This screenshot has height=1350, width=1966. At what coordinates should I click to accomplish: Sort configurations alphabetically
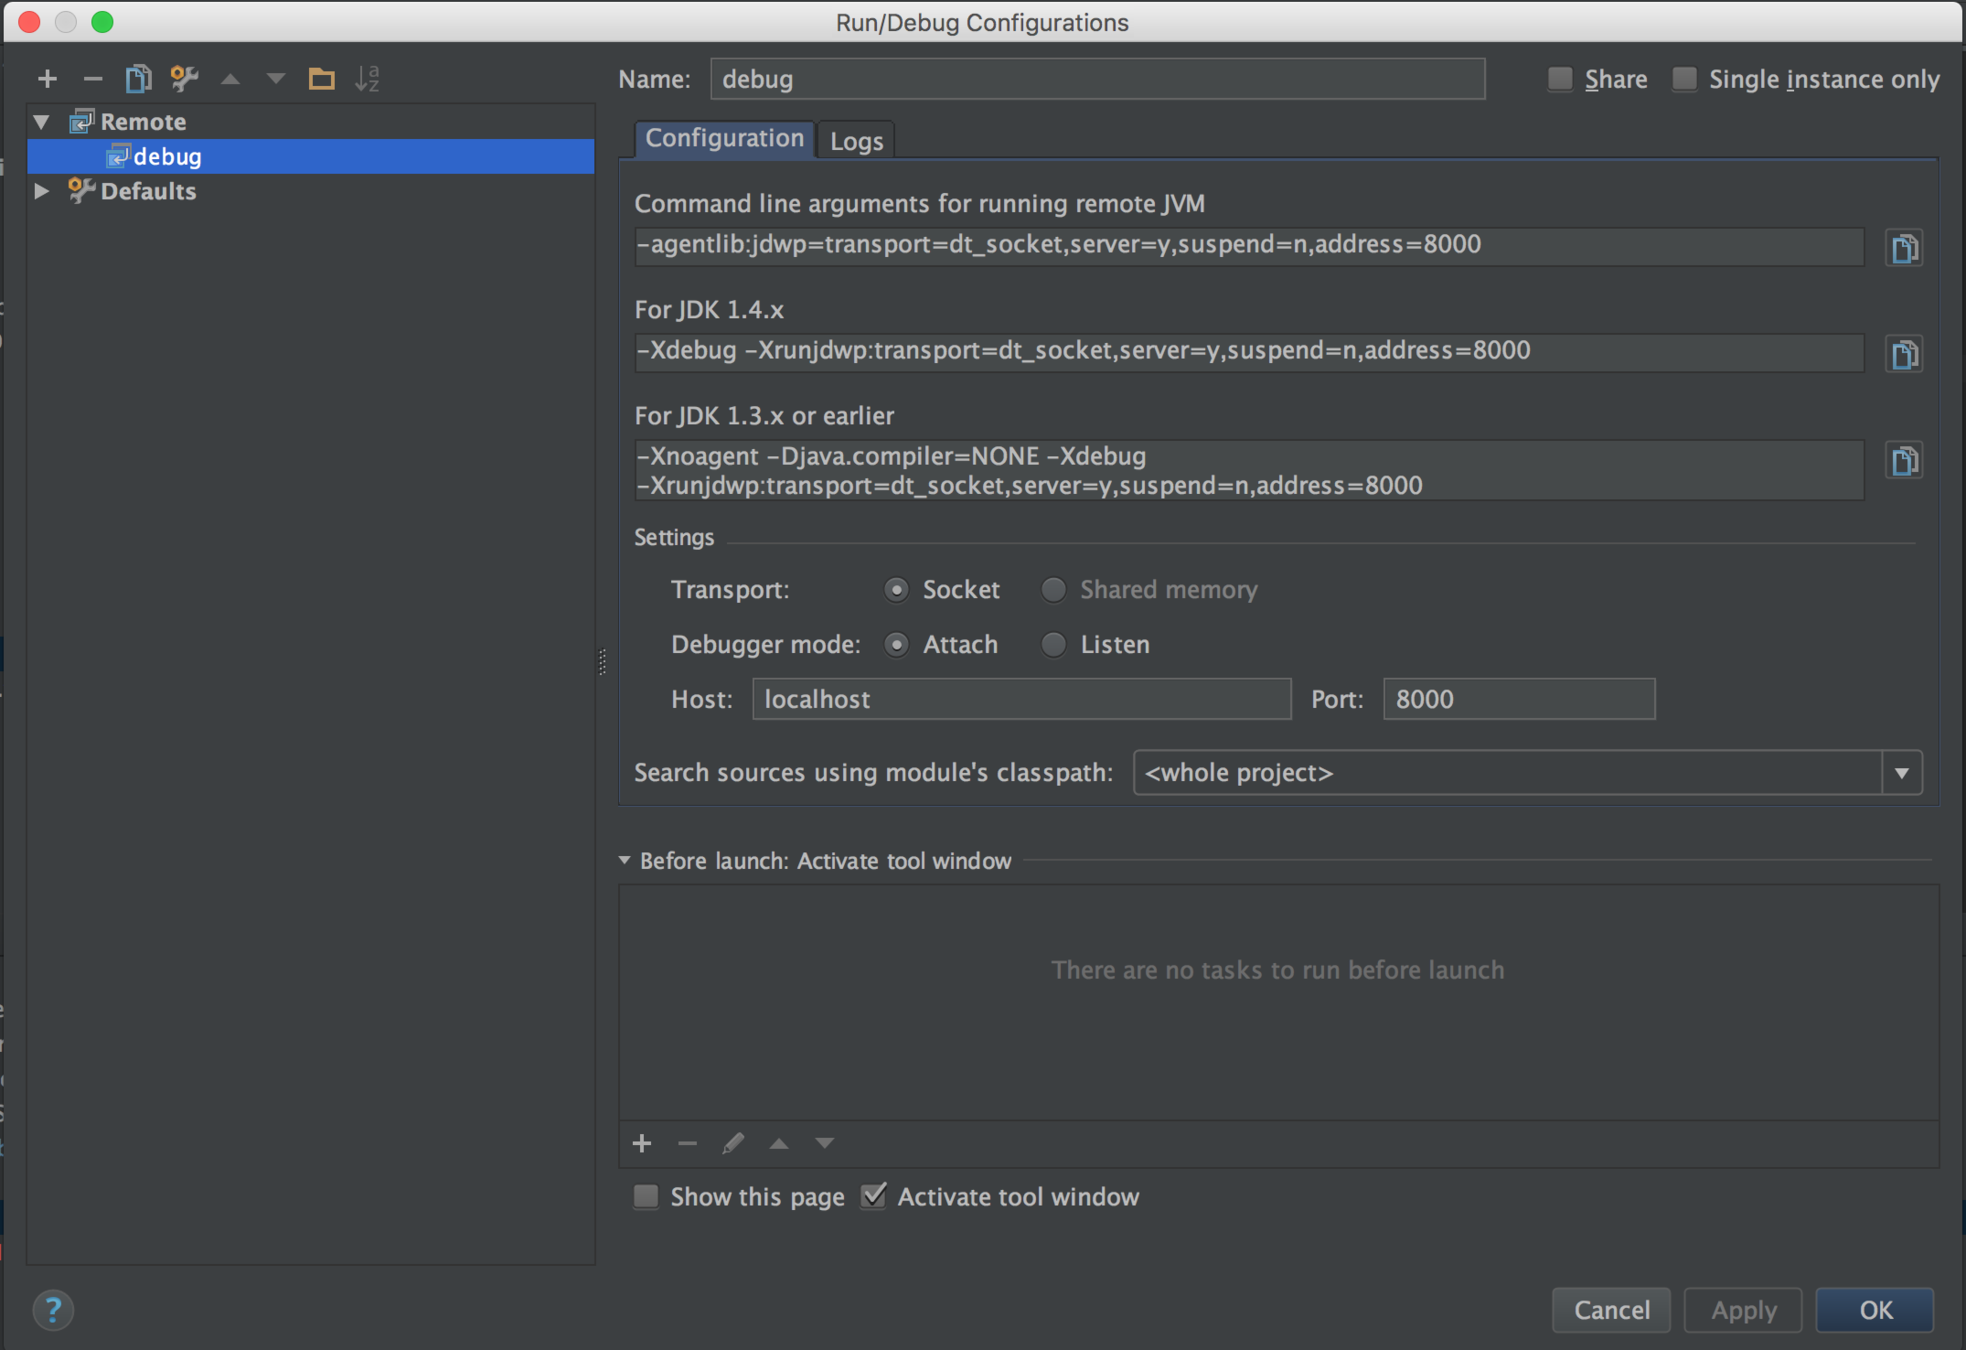[367, 78]
